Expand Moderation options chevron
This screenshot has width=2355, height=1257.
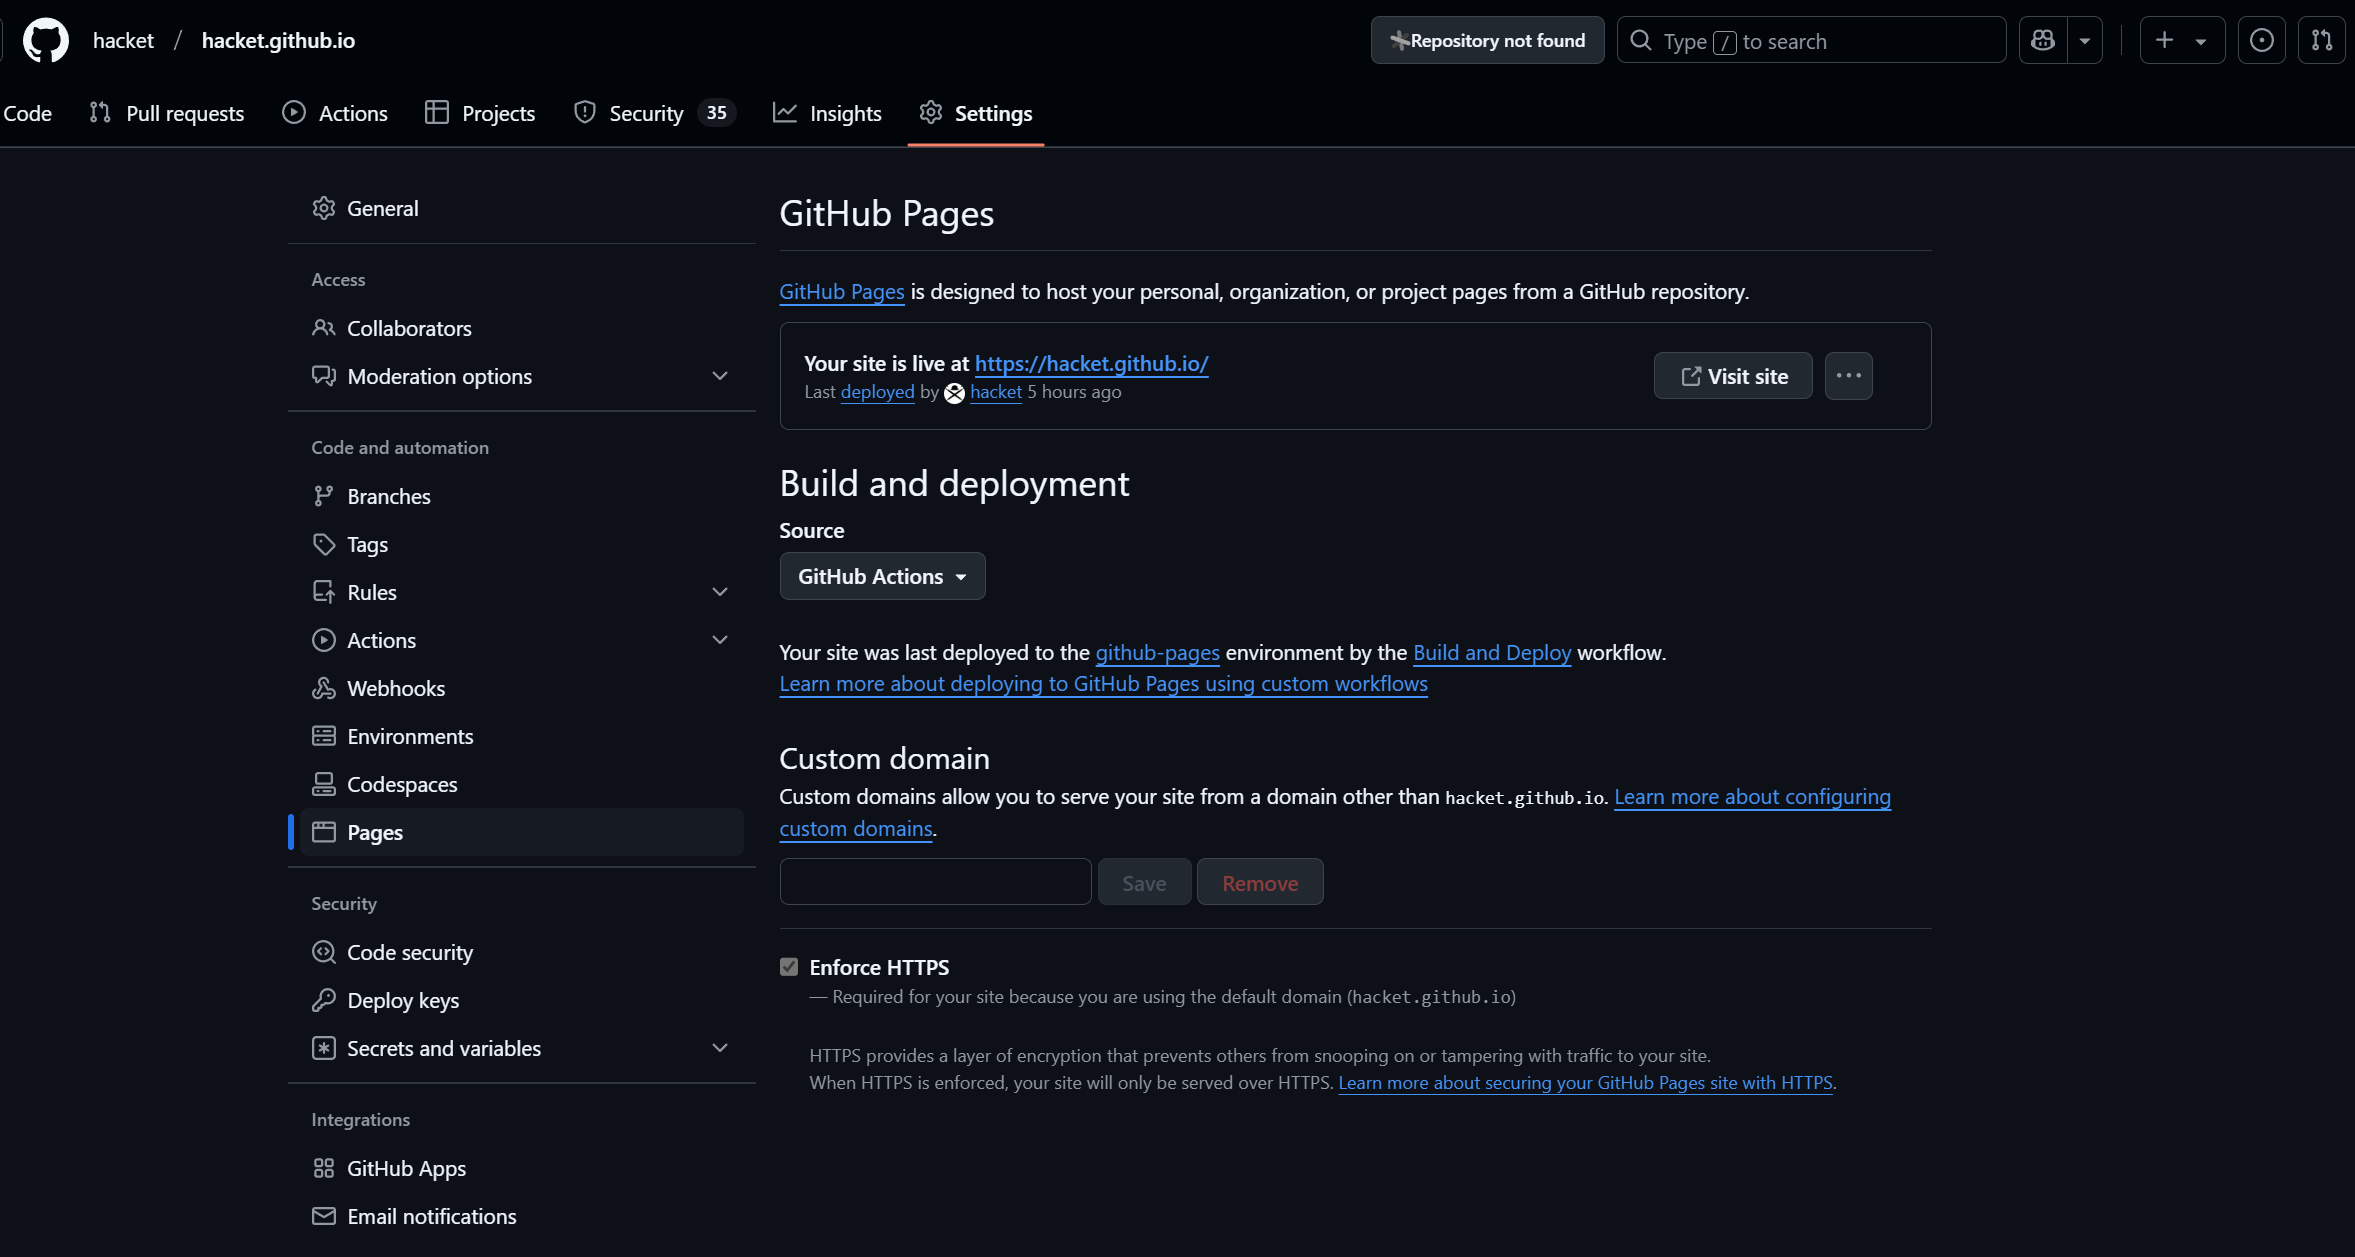(720, 376)
